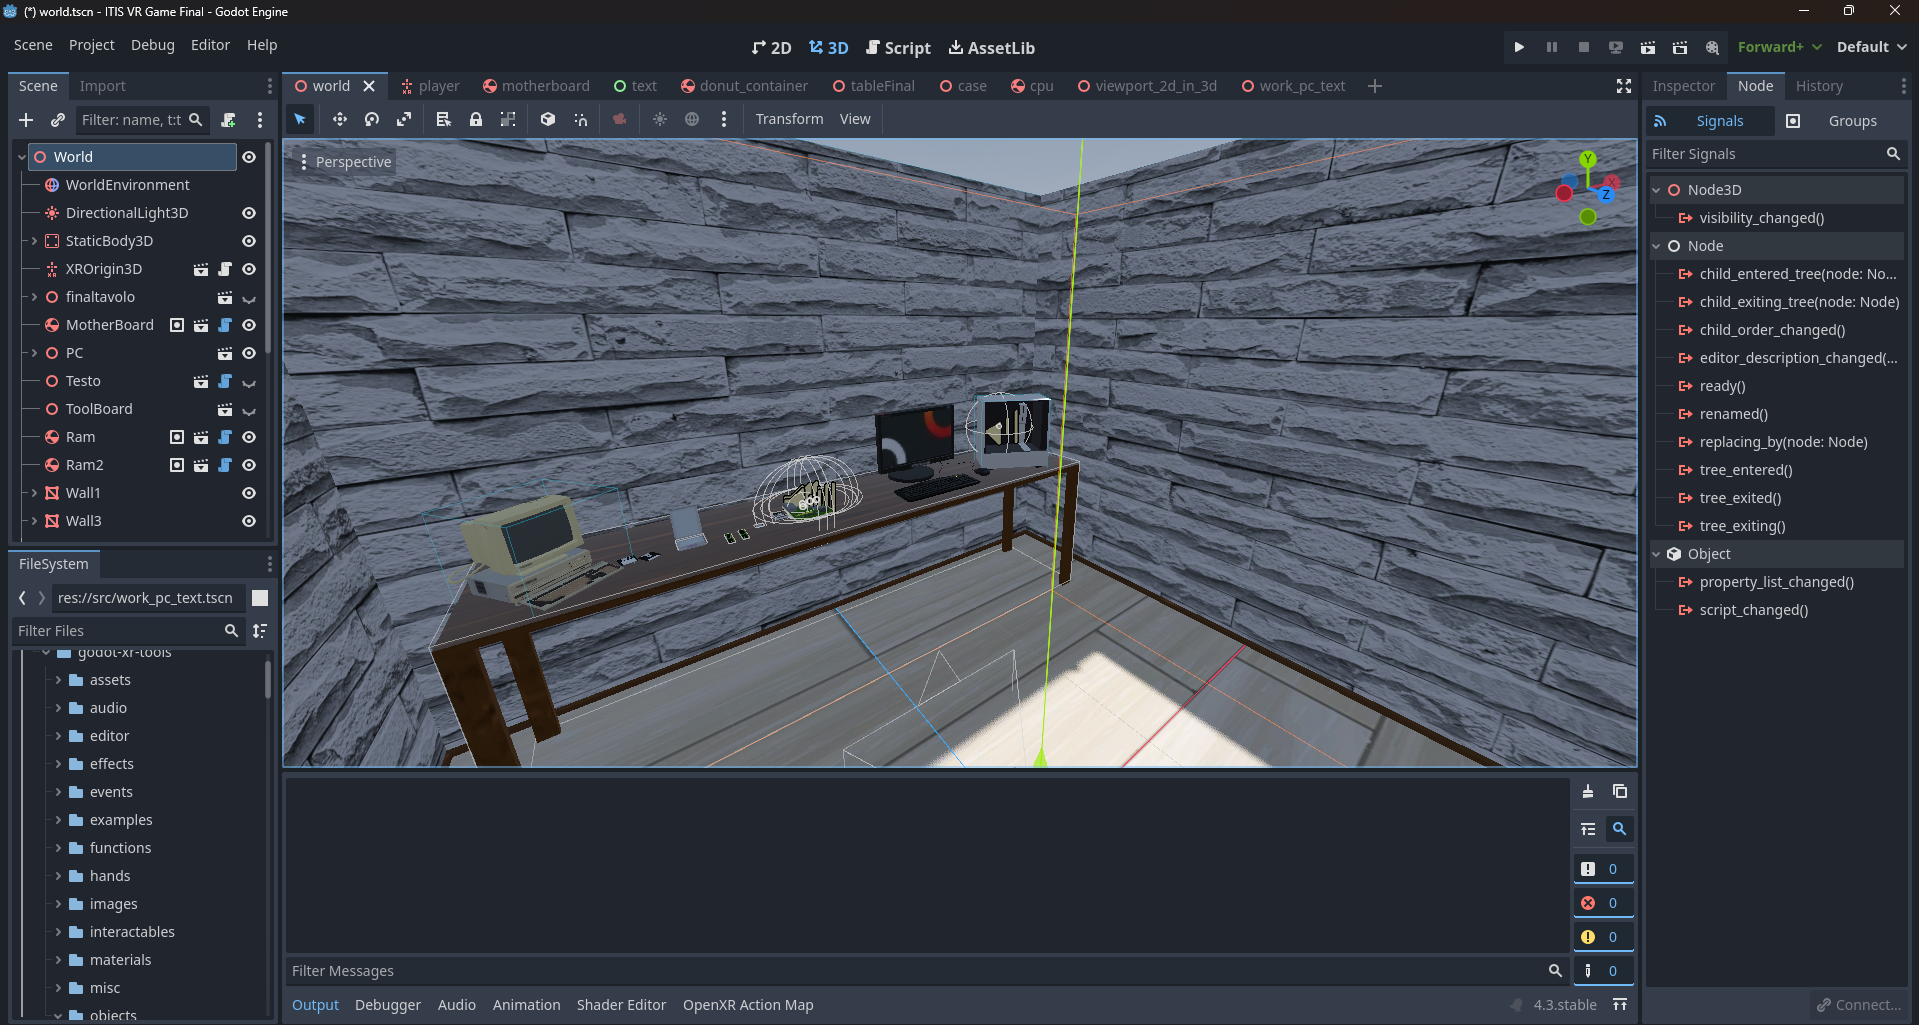This screenshot has width=1919, height=1025.
Task: Select the Rotate mode tool
Action: click(372, 119)
